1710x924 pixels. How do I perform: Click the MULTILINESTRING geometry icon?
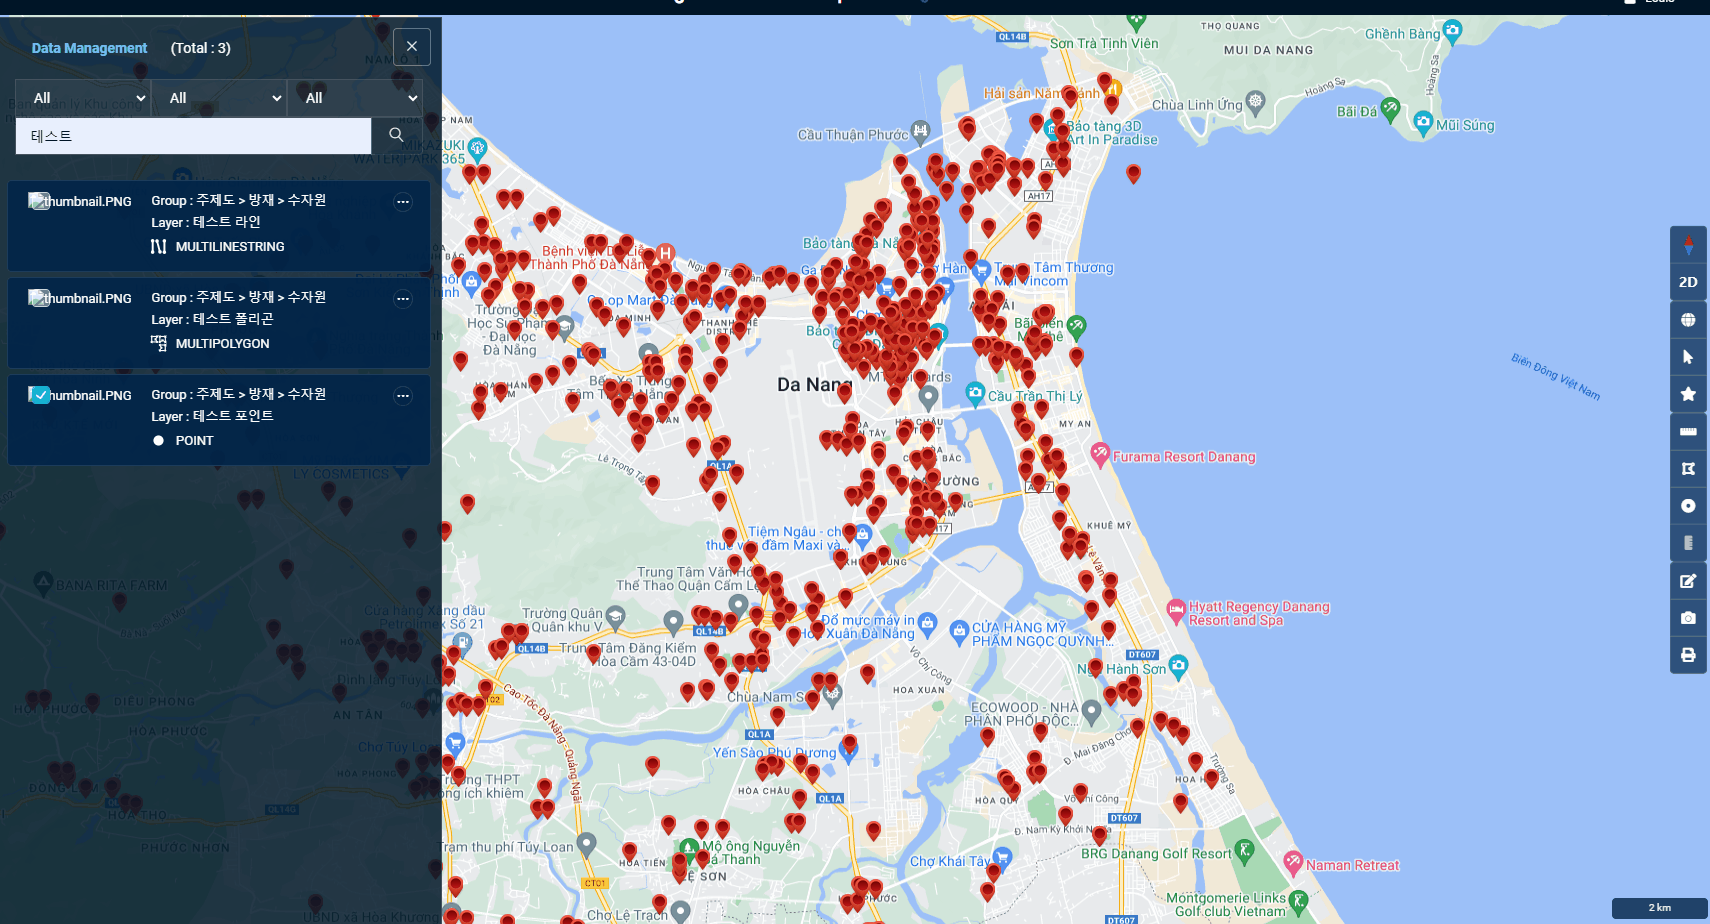158,246
